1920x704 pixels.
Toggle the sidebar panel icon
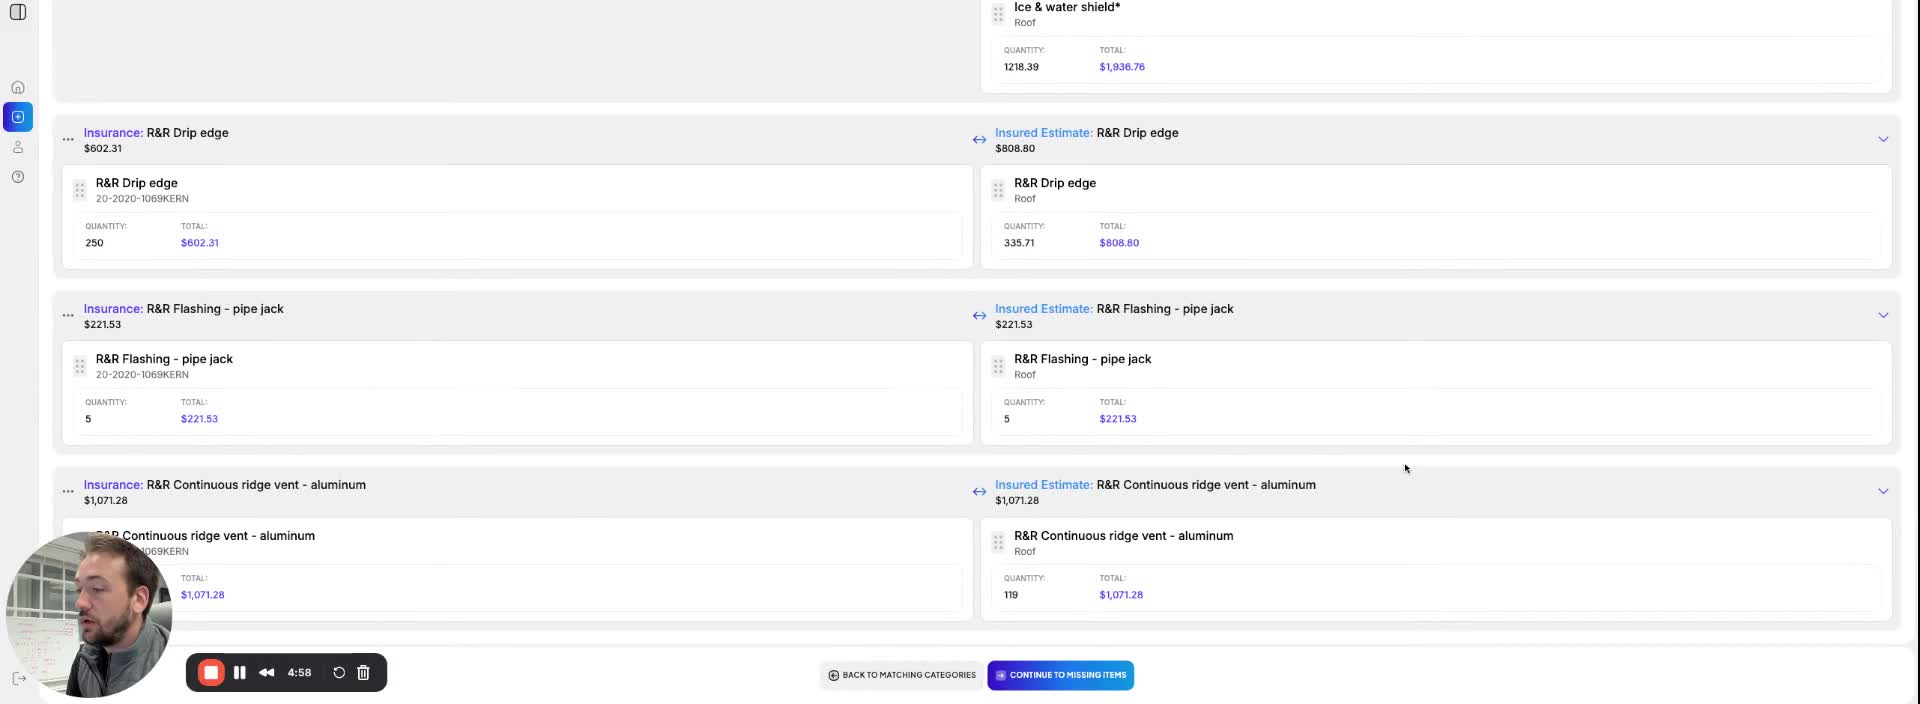[x=18, y=12]
